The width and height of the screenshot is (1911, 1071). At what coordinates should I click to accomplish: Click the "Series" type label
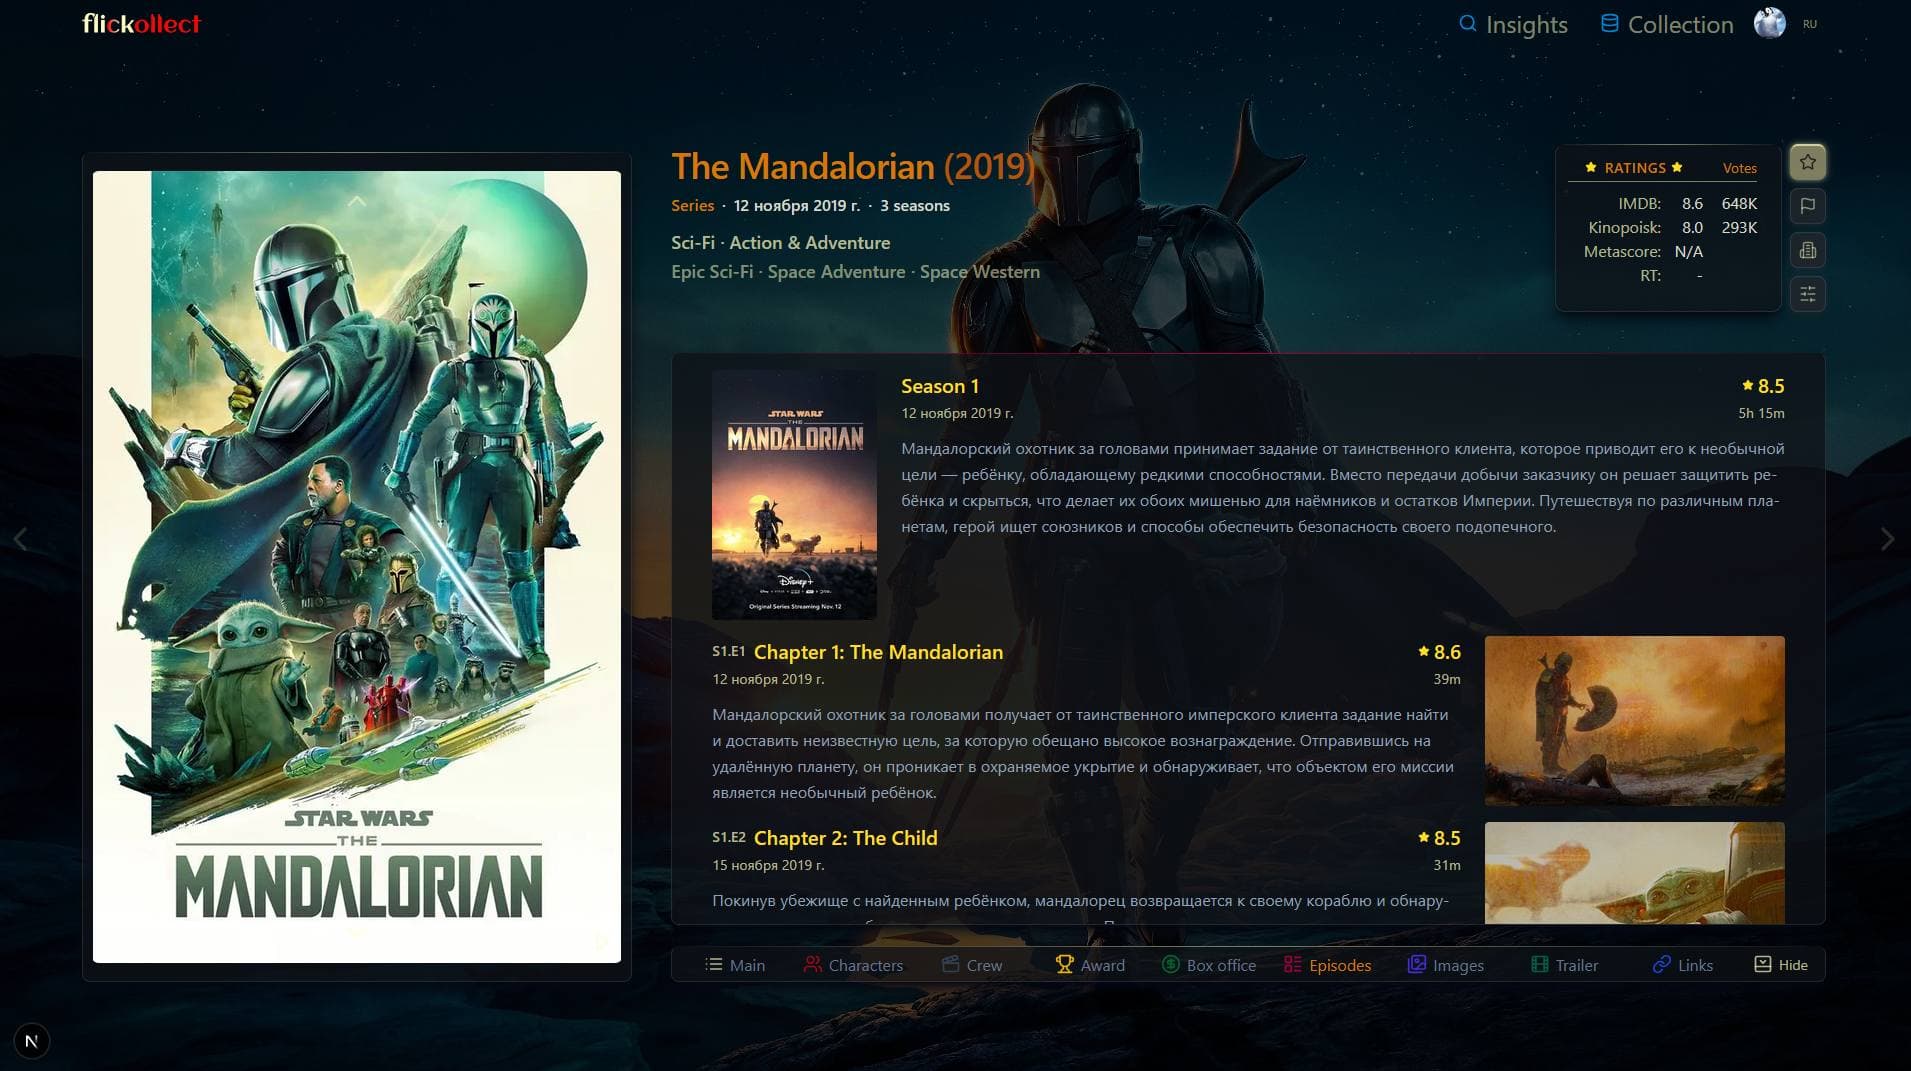[x=693, y=205]
